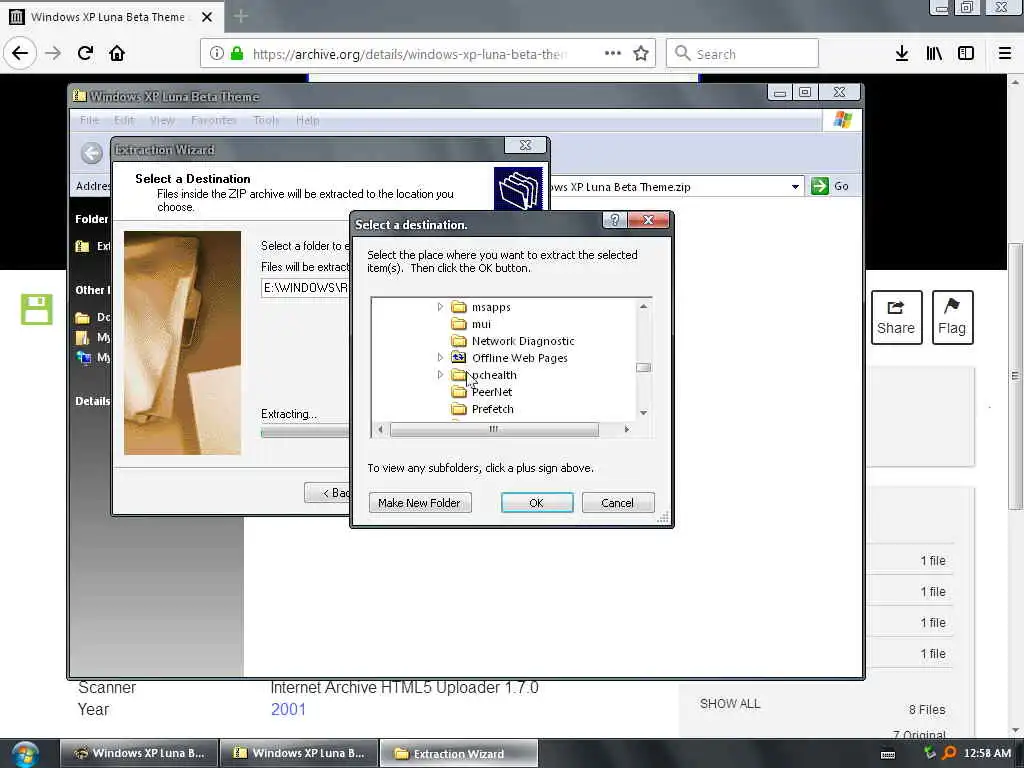Toggle Firefox sidebar icon
1024x768 pixels.
966,54
